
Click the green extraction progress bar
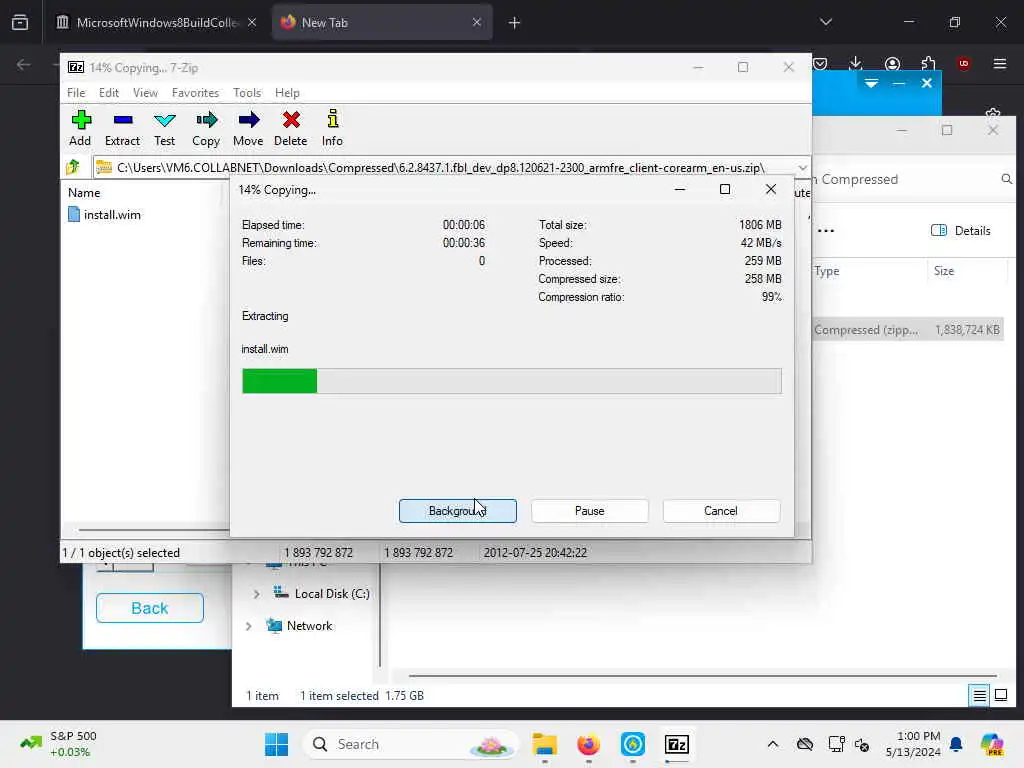pos(511,381)
